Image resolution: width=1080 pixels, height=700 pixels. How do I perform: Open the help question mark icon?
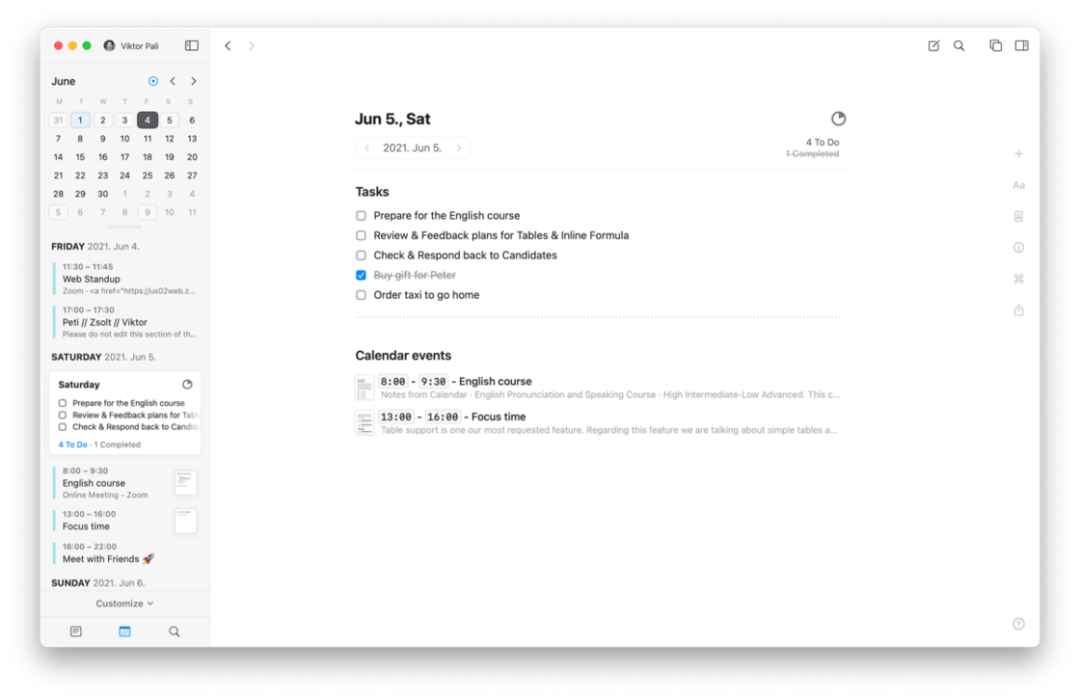1019,624
